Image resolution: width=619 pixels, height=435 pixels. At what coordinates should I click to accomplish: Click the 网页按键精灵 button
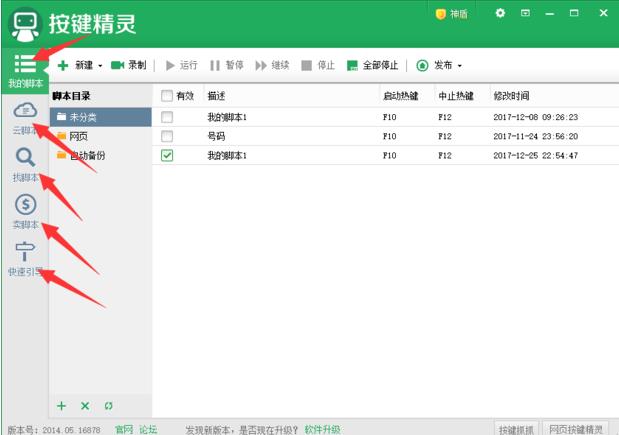tap(576, 429)
